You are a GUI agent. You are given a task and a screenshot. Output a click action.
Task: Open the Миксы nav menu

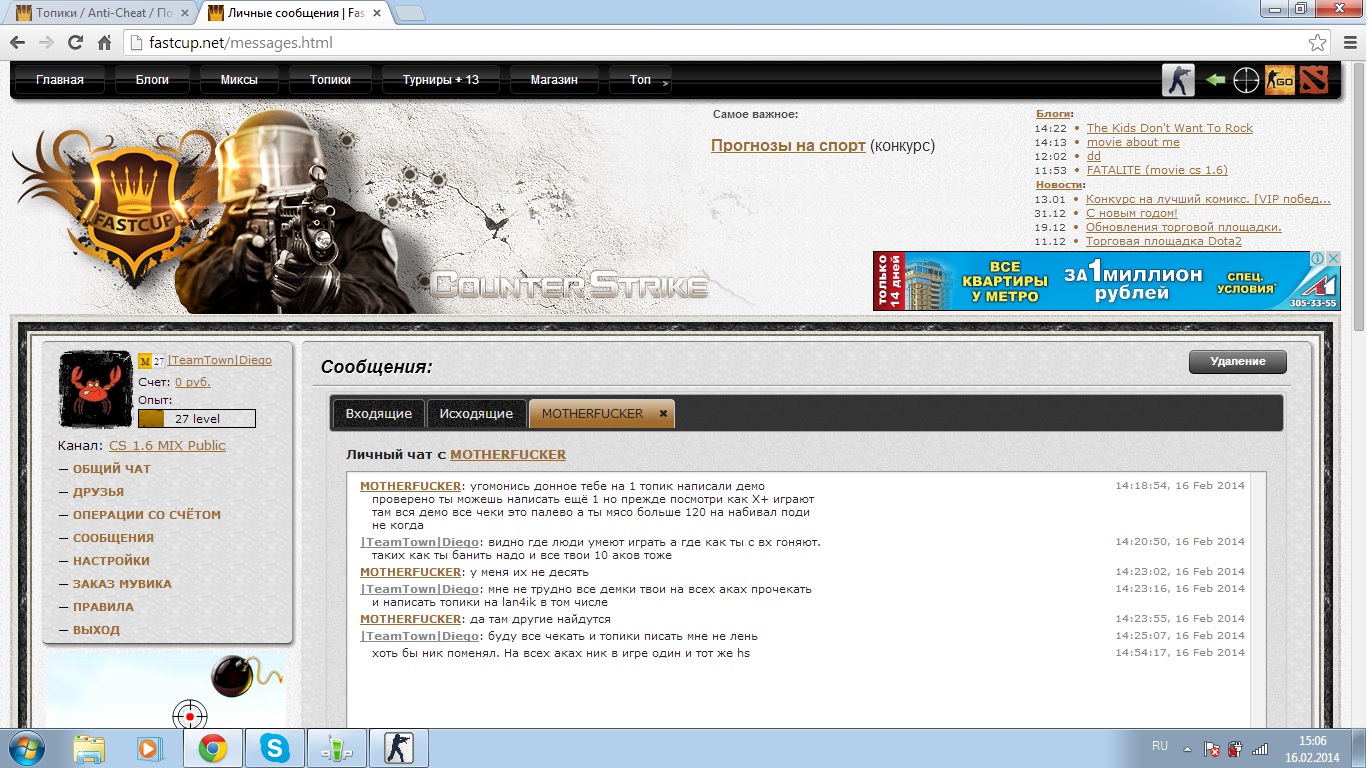click(x=239, y=80)
